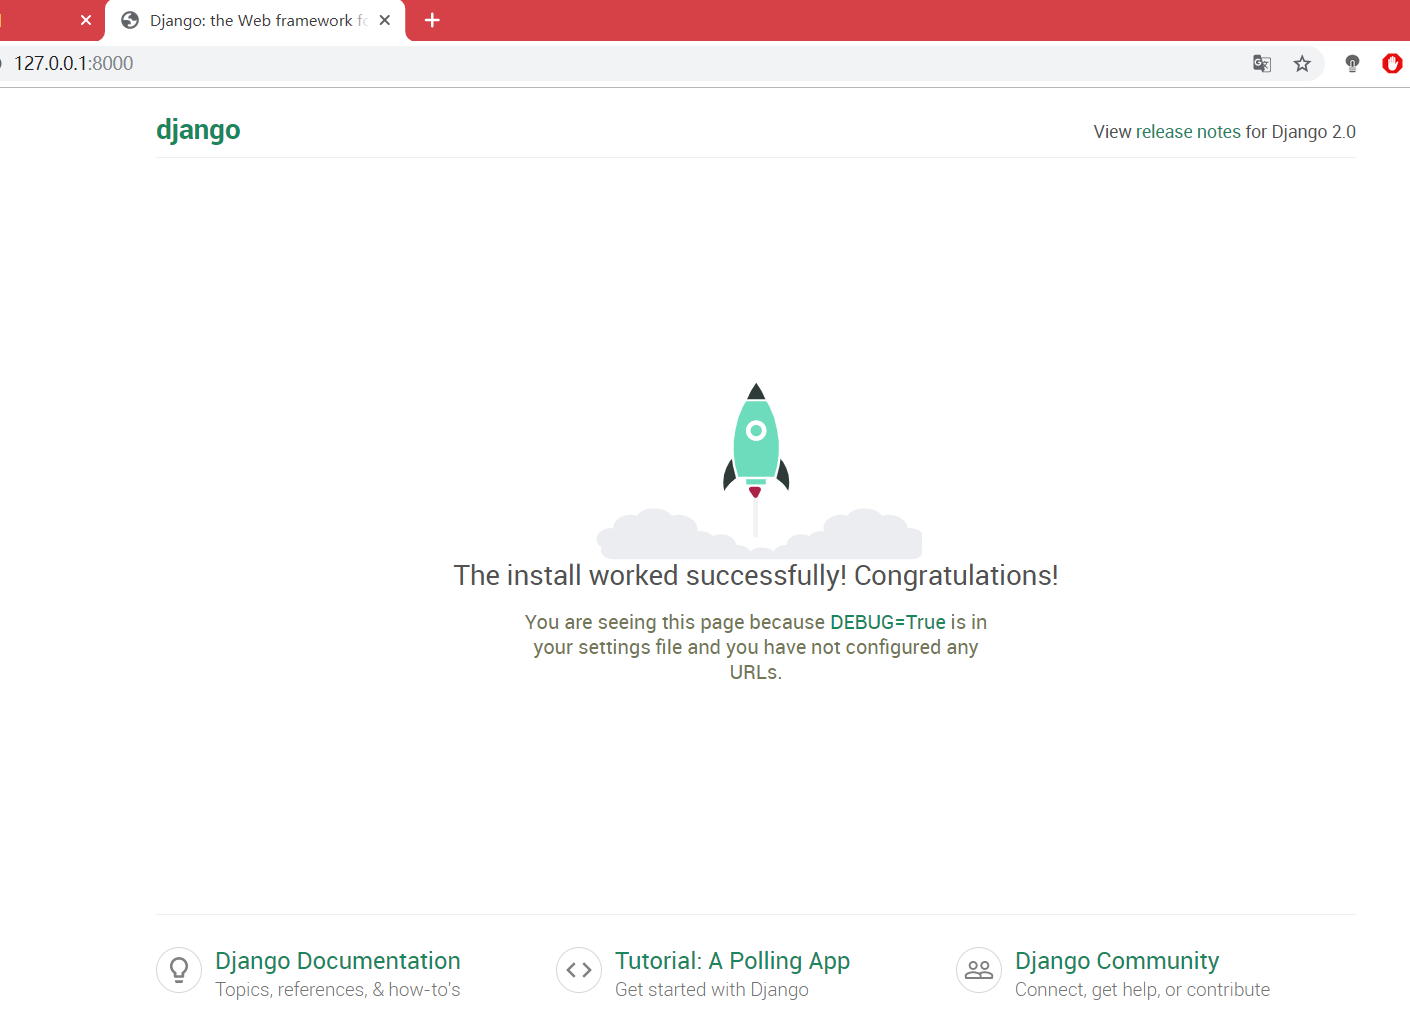Click 'The install worked successfully! Congratulations!' heading
The width and height of the screenshot is (1410, 1026).
[756, 576]
